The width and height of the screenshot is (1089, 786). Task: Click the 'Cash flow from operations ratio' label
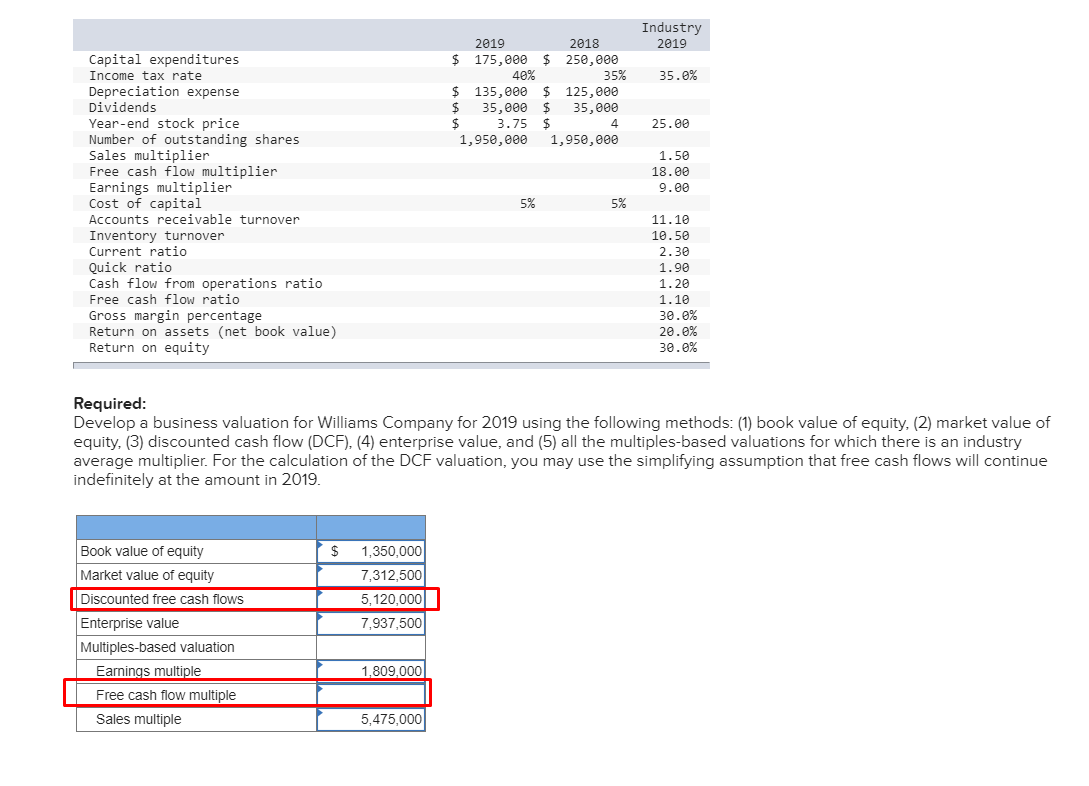(x=206, y=283)
